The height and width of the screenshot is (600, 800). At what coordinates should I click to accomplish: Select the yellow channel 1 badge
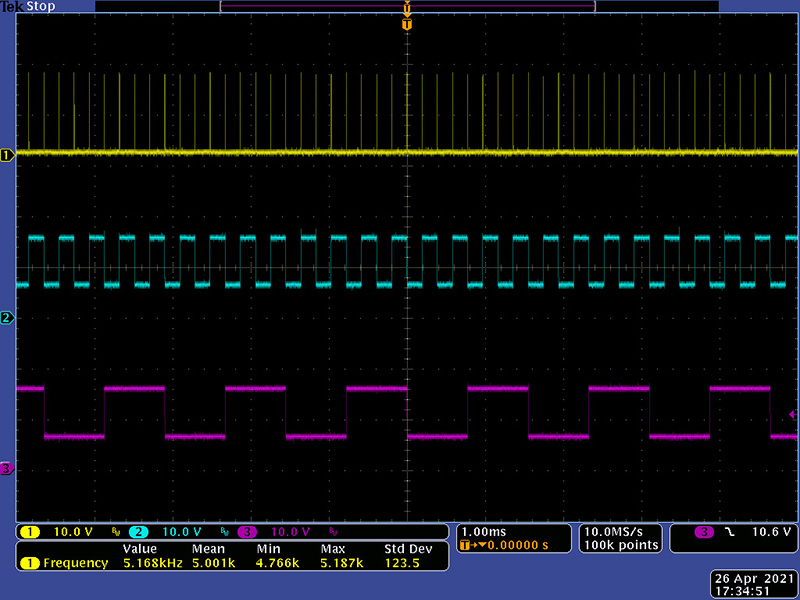coord(30,531)
